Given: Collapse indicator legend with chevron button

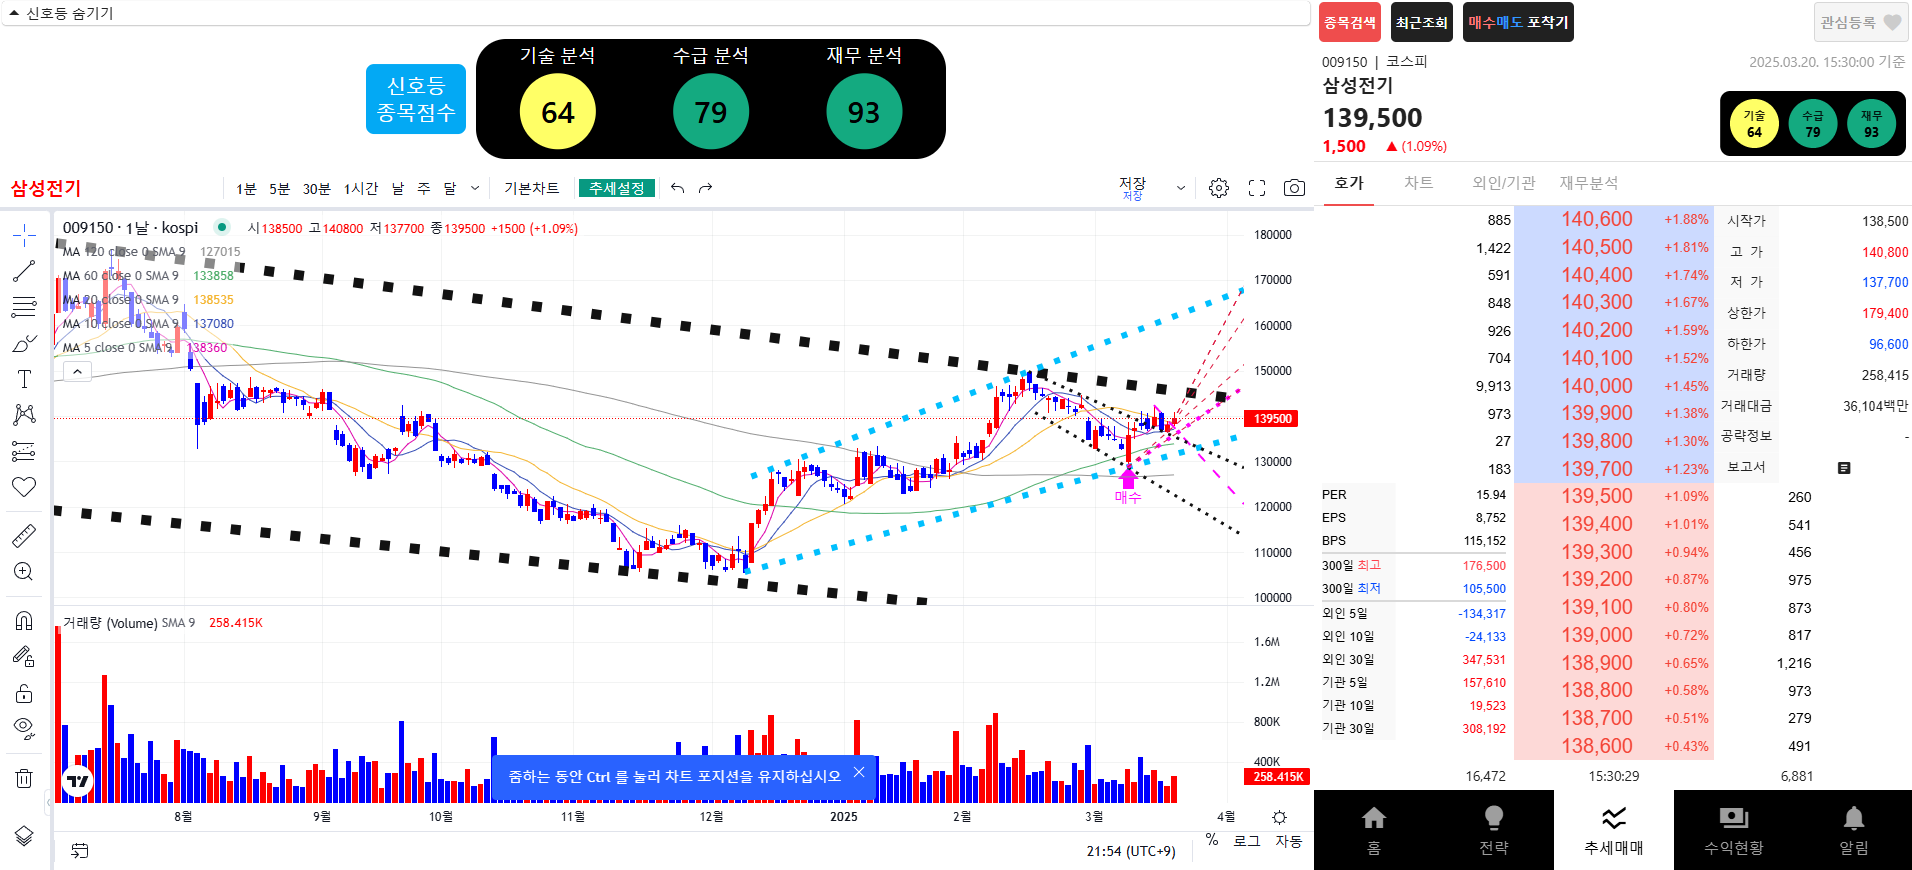Looking at the screenshot, I should pyautogui.click(x=77, y=372).
